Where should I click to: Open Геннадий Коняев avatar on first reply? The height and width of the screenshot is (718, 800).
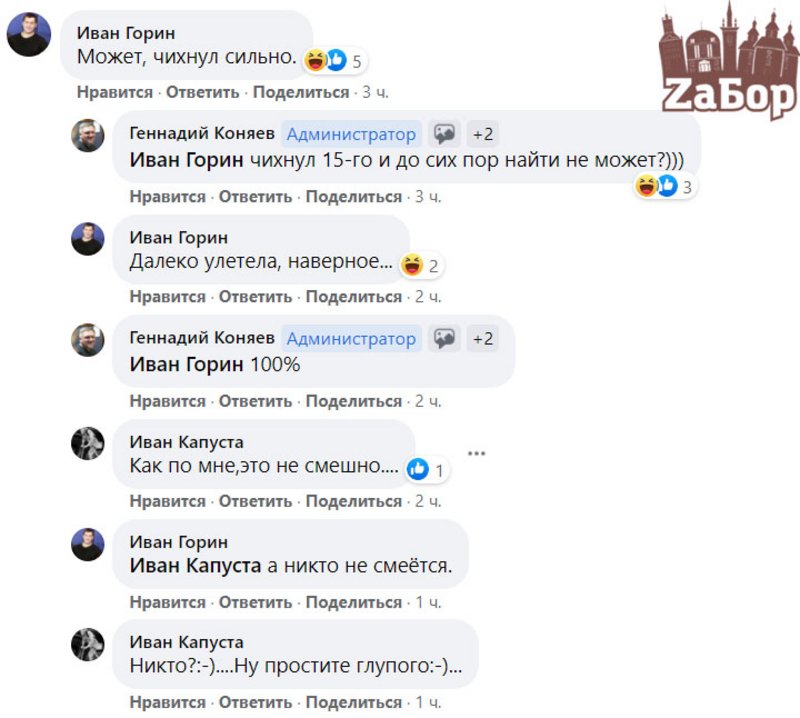tap(87, 136)
